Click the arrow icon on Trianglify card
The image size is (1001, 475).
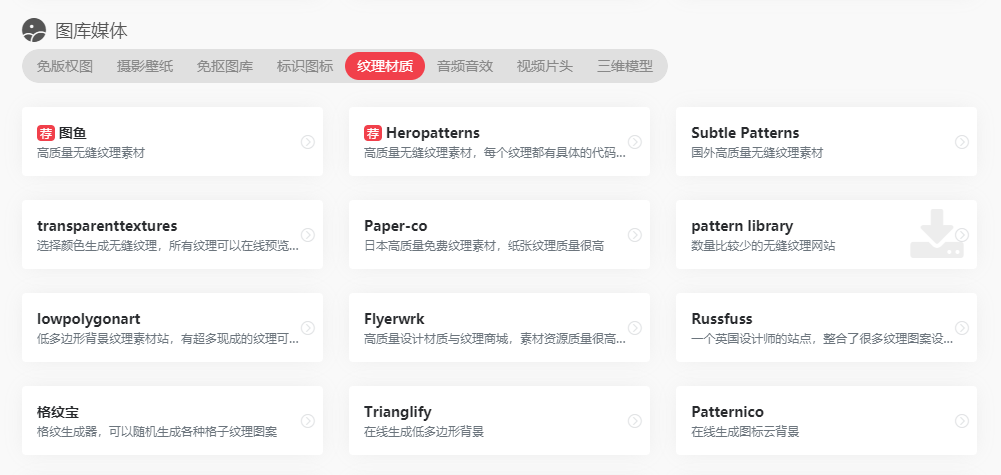tap(635, 421)
